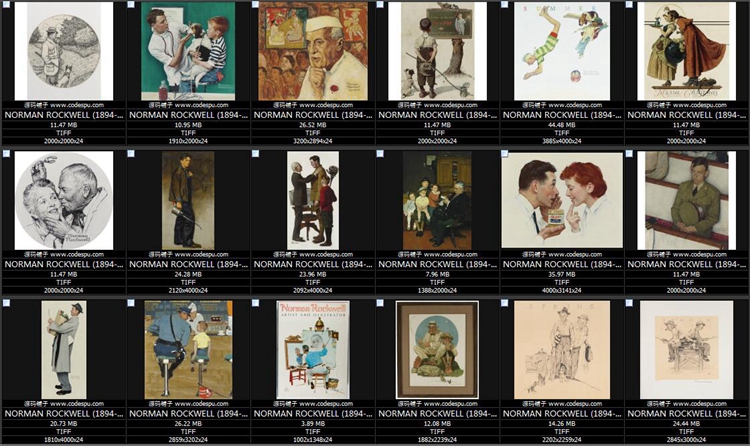Click the 1910x2000x24 dimensions text

coord(188,141)
